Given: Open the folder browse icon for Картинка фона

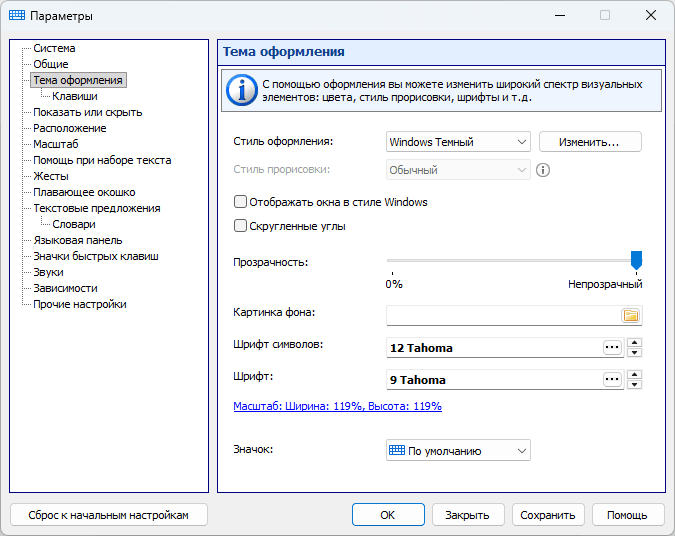Looking at the screenshot, I should point(631,316).
